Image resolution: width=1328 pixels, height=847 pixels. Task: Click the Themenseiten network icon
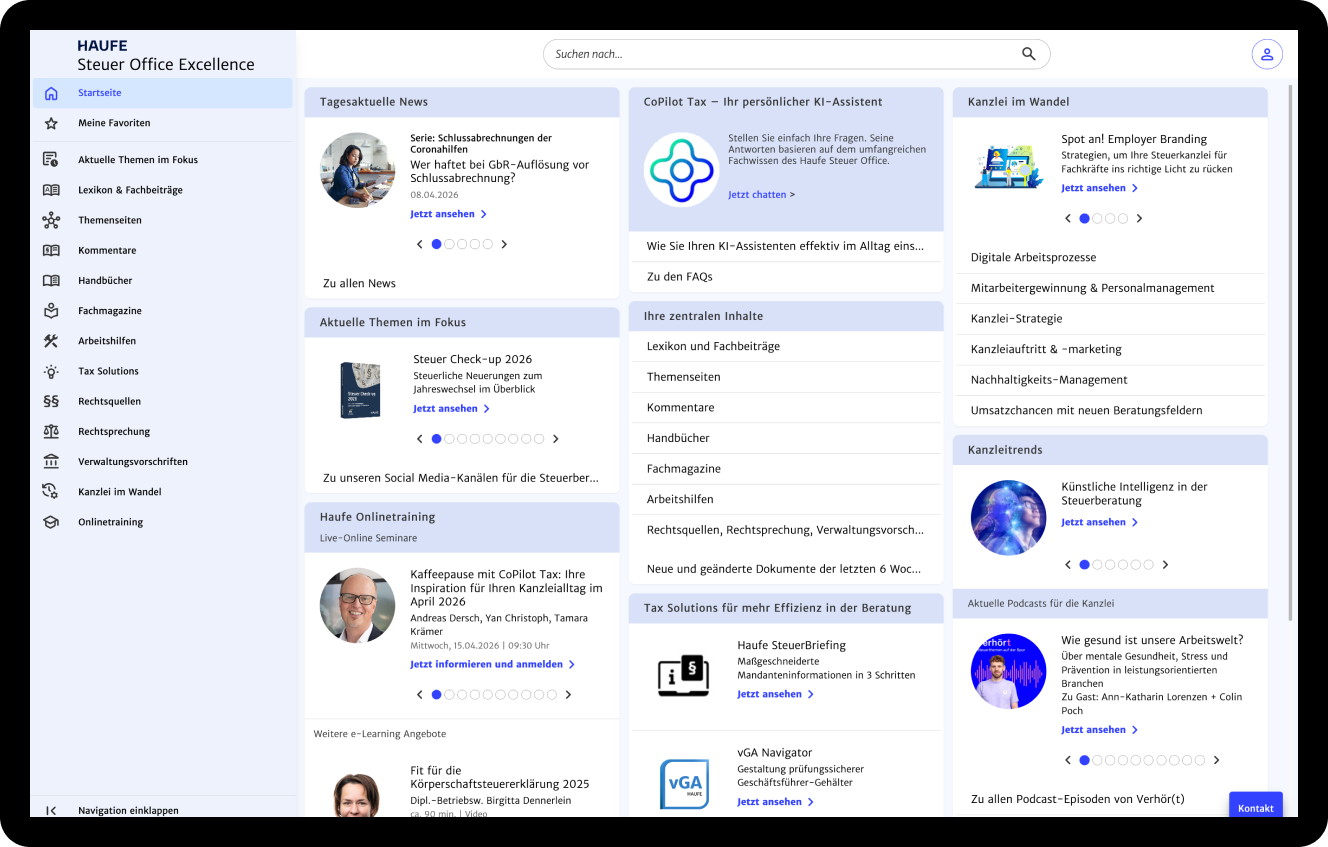point(51,220)
